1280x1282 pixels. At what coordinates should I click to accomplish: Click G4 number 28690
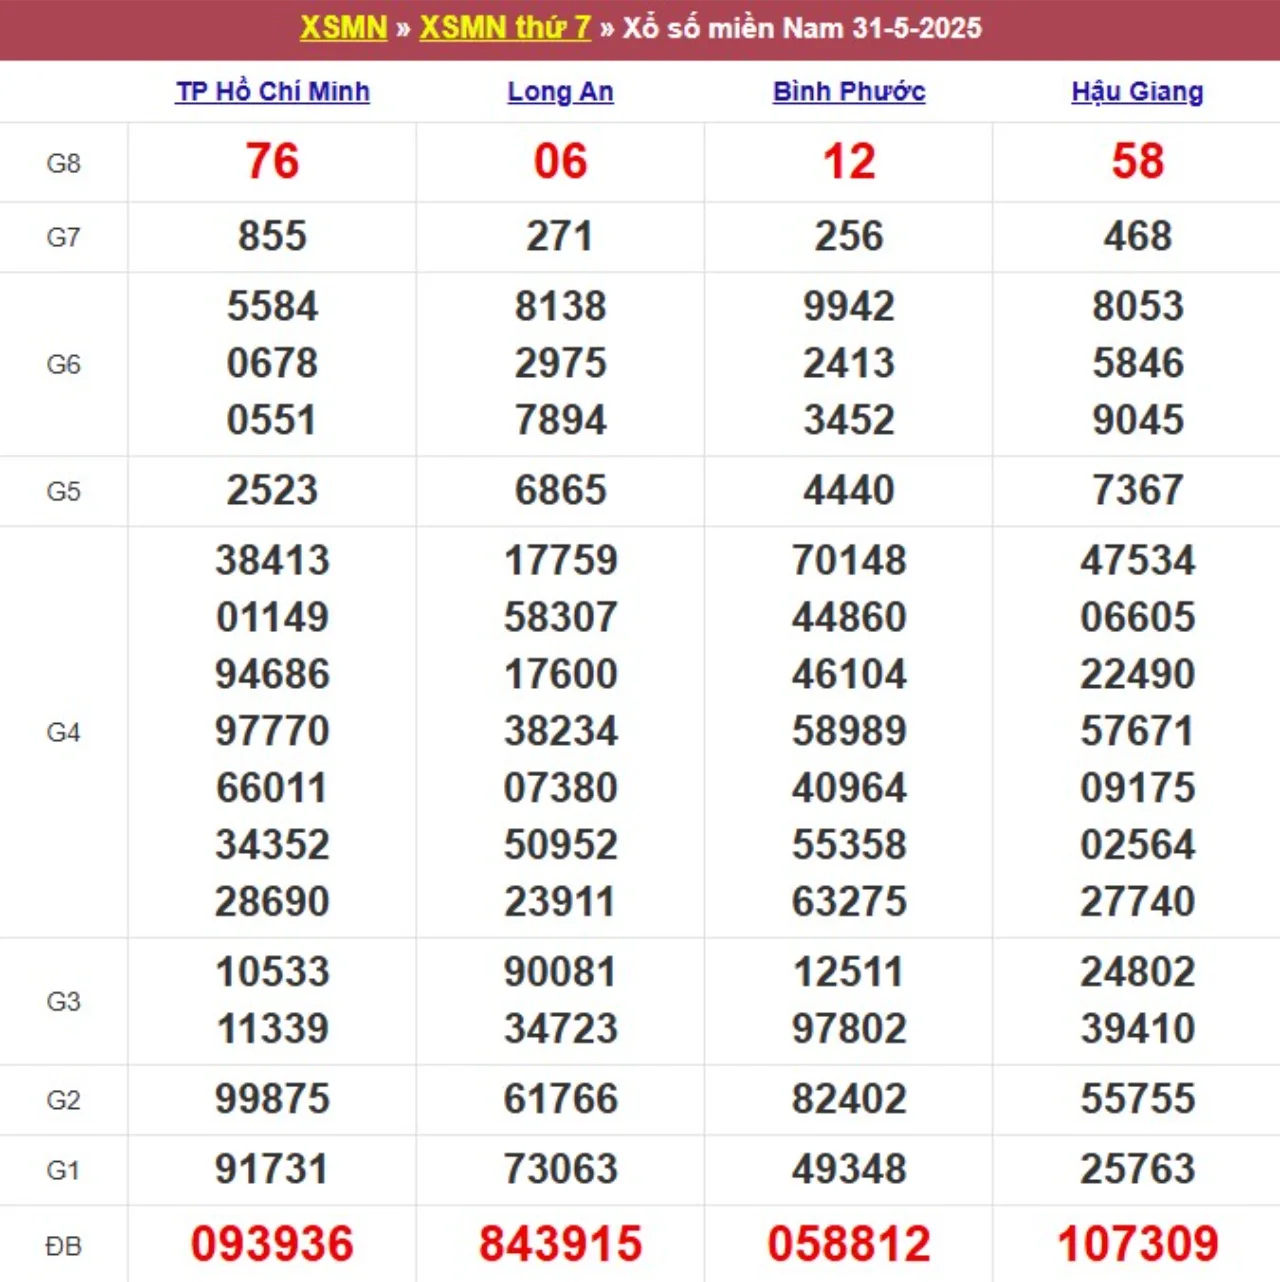coord(272,903)
